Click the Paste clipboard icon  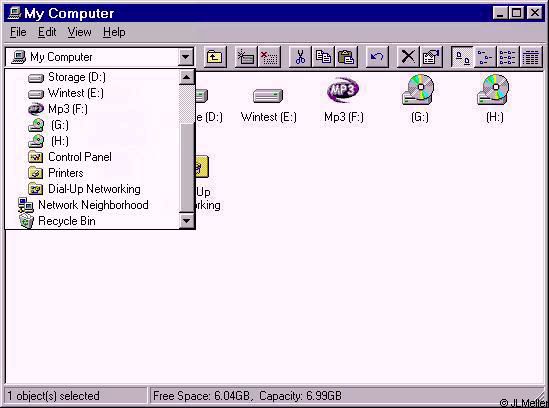pos(346,57)
